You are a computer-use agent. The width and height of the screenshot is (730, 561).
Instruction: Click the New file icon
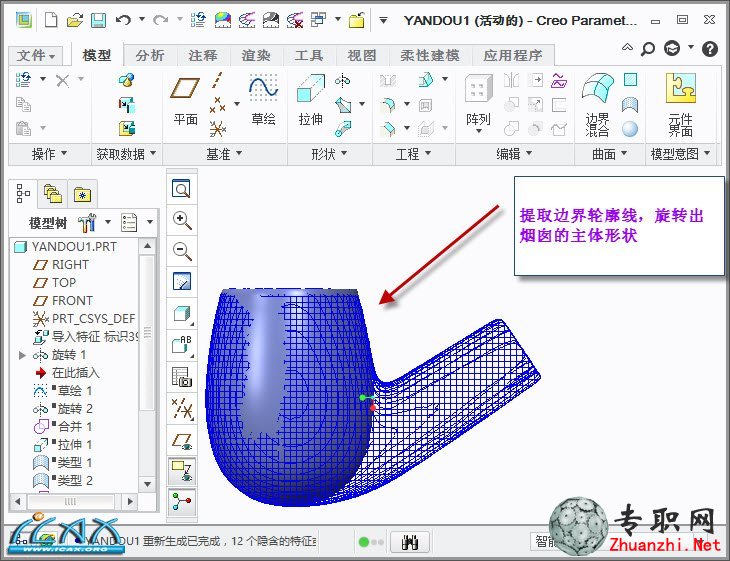point(51,20)
